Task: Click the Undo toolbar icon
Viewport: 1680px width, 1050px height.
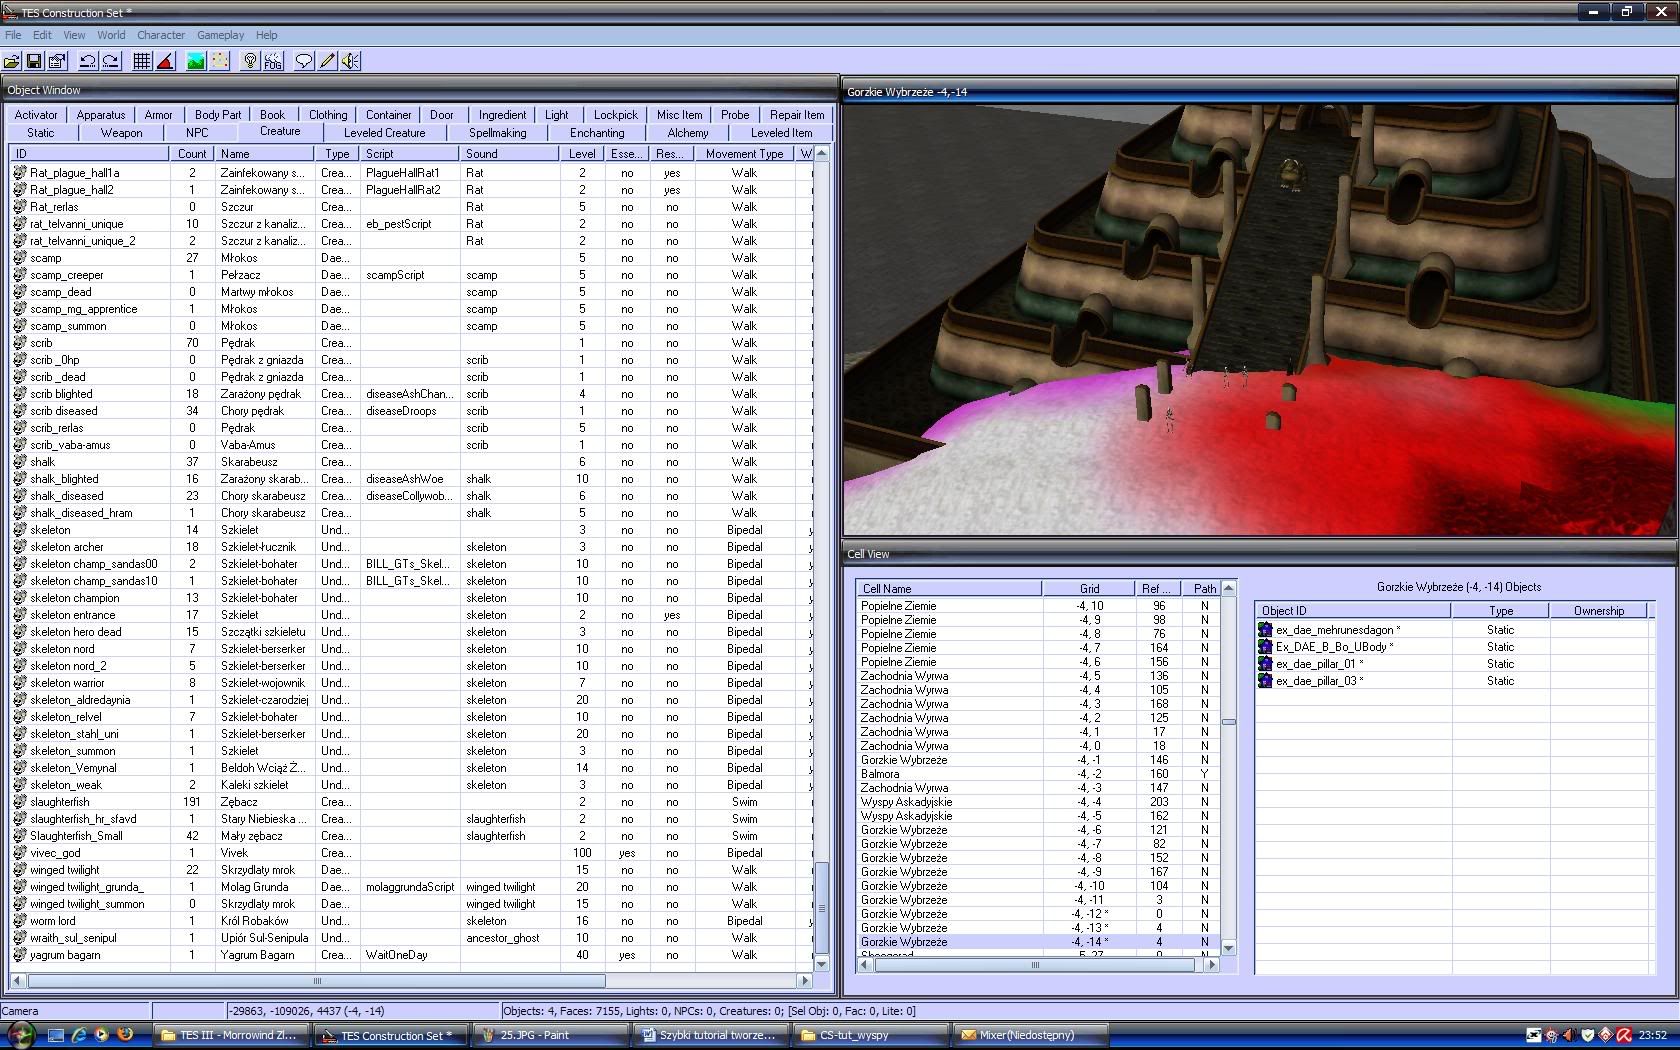Action: tap(88, 61)
